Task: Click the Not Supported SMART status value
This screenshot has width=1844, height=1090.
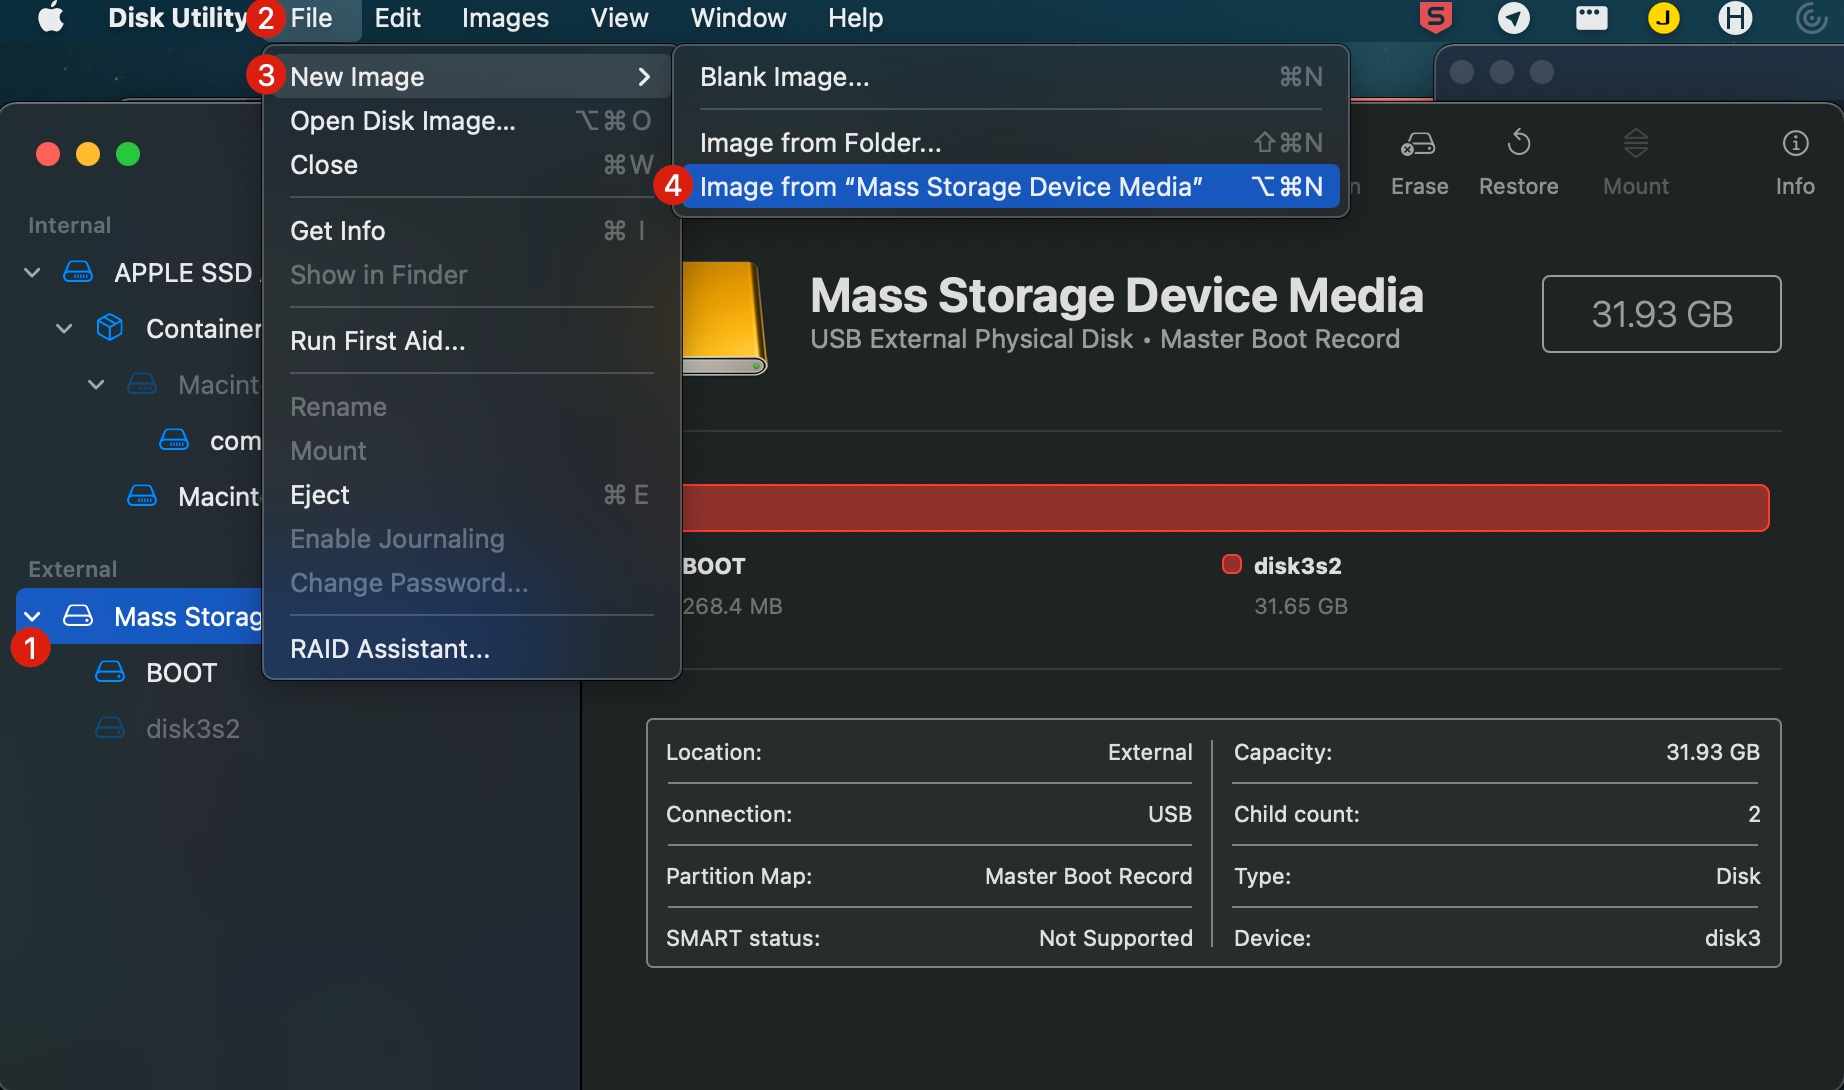Action: click(x=1115, y=938)
